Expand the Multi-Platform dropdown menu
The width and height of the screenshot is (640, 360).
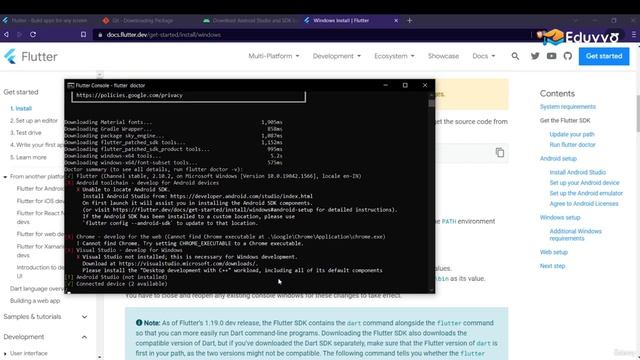273,56
